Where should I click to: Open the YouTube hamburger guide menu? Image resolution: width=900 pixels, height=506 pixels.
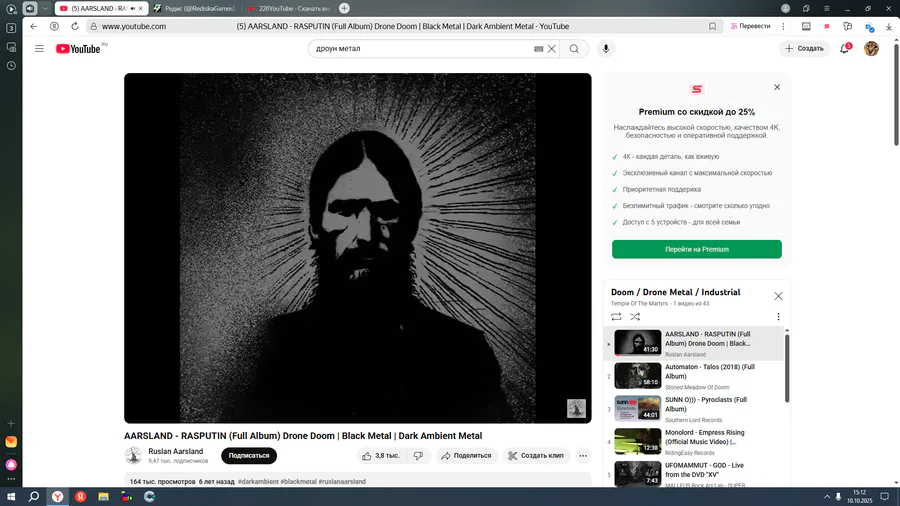(x=39, y=49)
